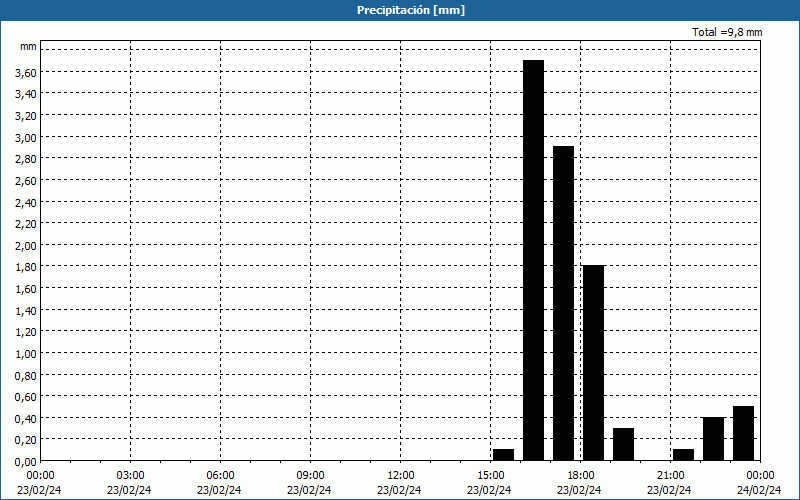Select the 03:00 time axis label

pyautogui.click(x=130, y=474)
